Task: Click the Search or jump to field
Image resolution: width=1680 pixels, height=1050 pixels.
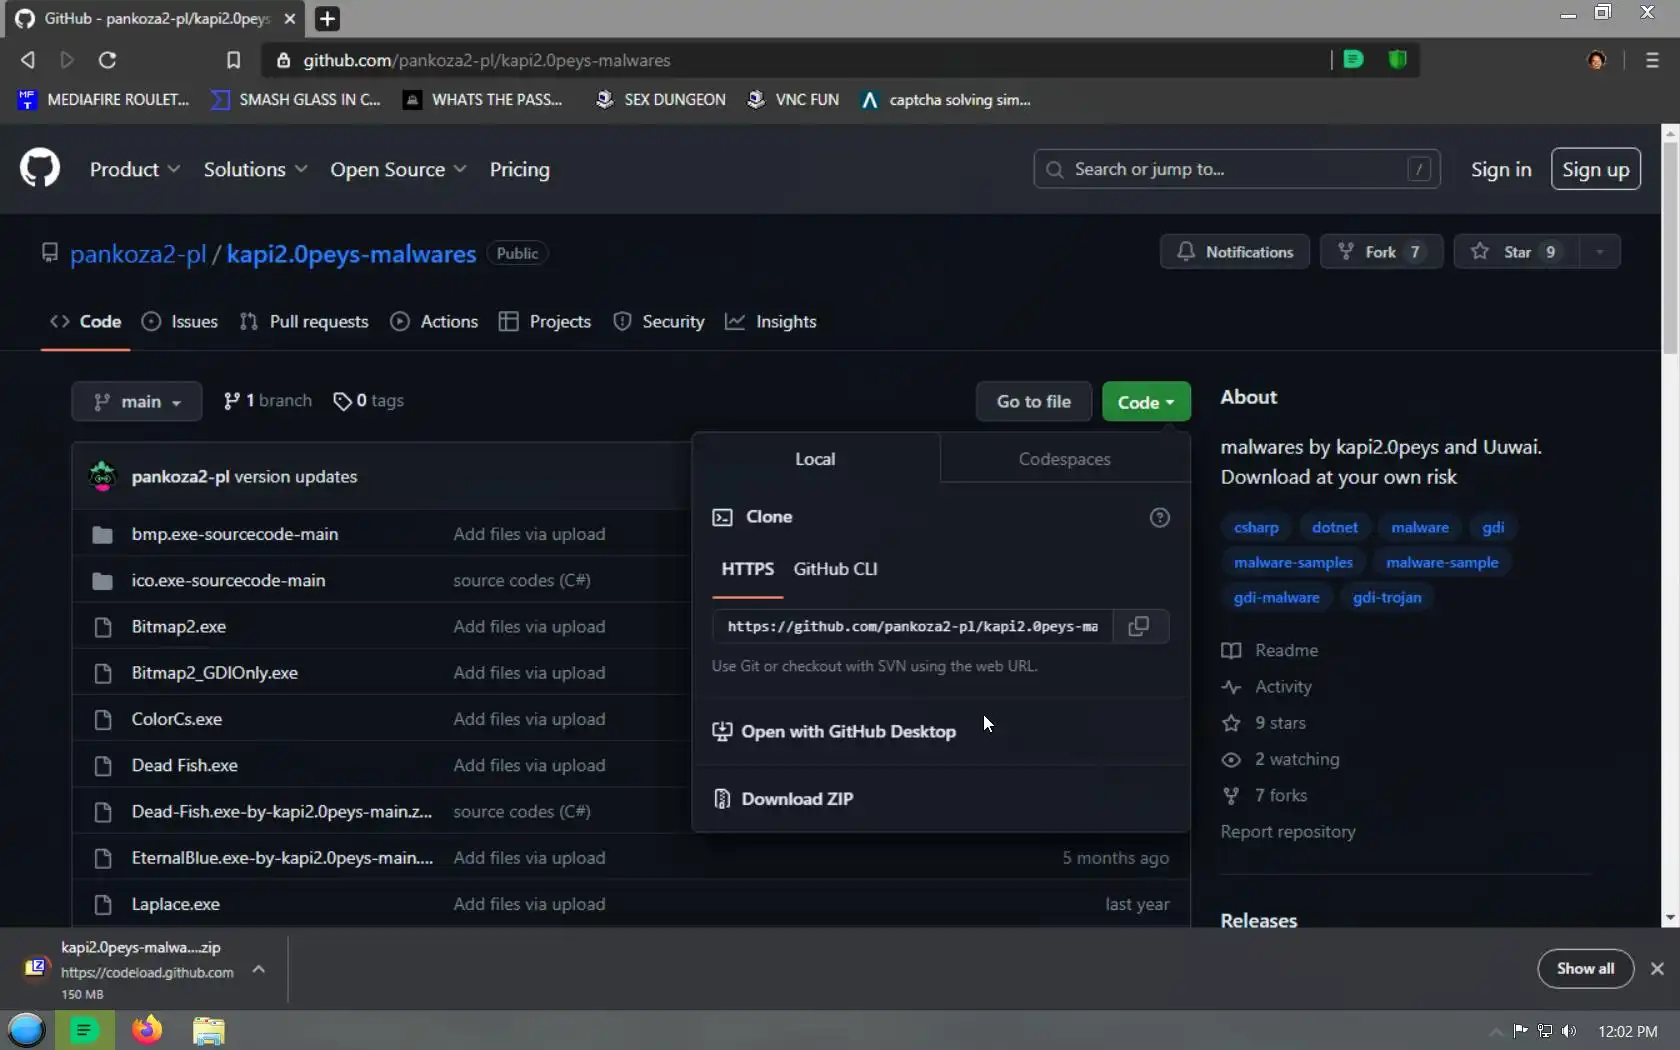Action: [1237, 169]
